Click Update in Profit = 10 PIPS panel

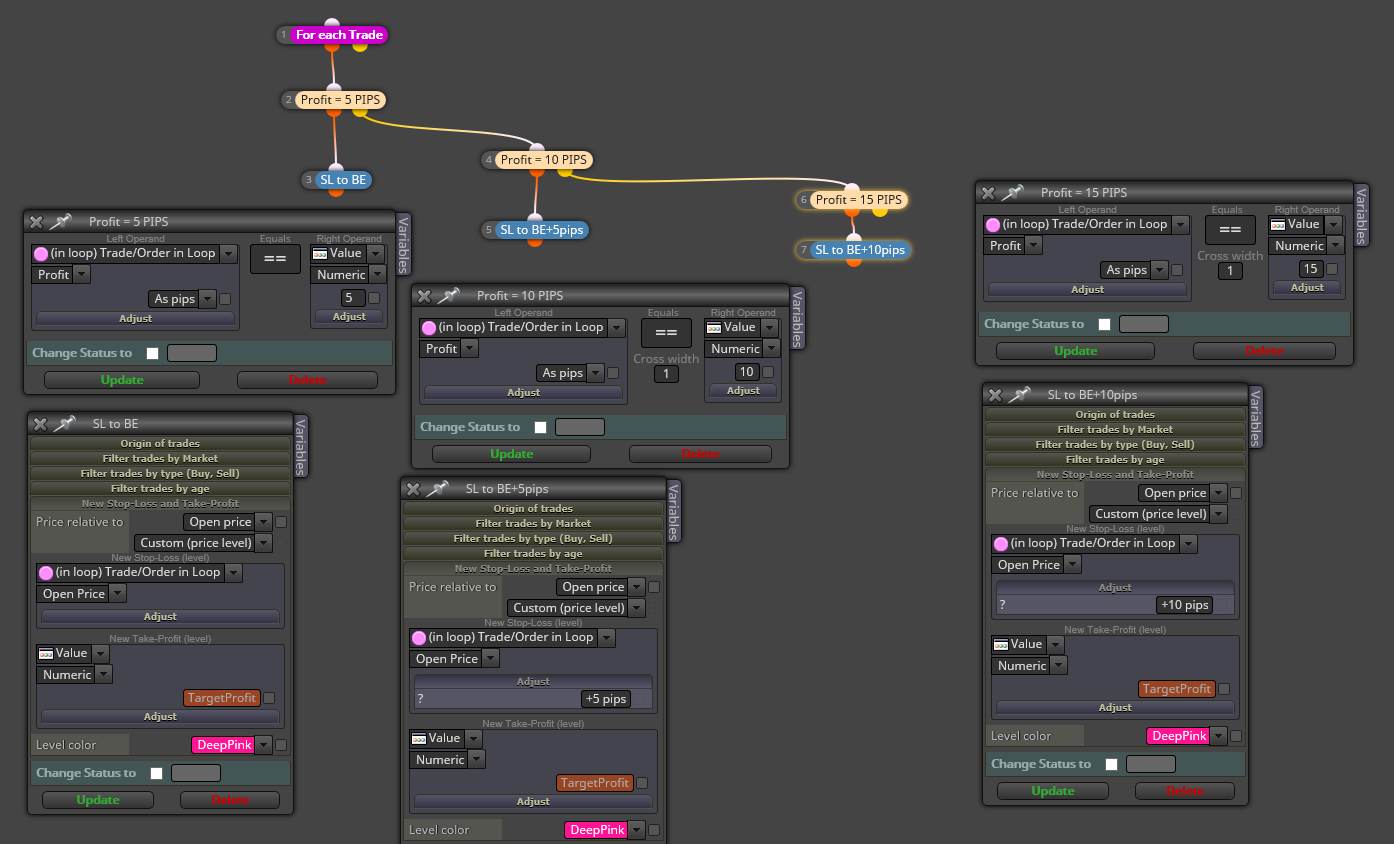pos(512,454)
